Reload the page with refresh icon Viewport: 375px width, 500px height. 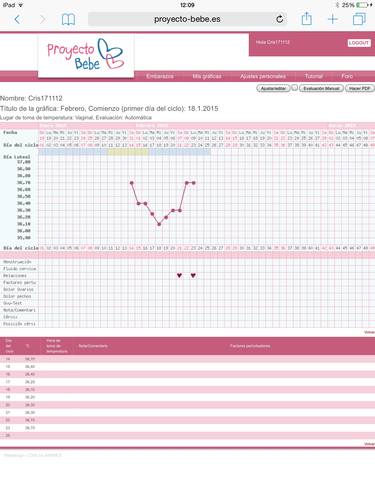pos(280,19)
